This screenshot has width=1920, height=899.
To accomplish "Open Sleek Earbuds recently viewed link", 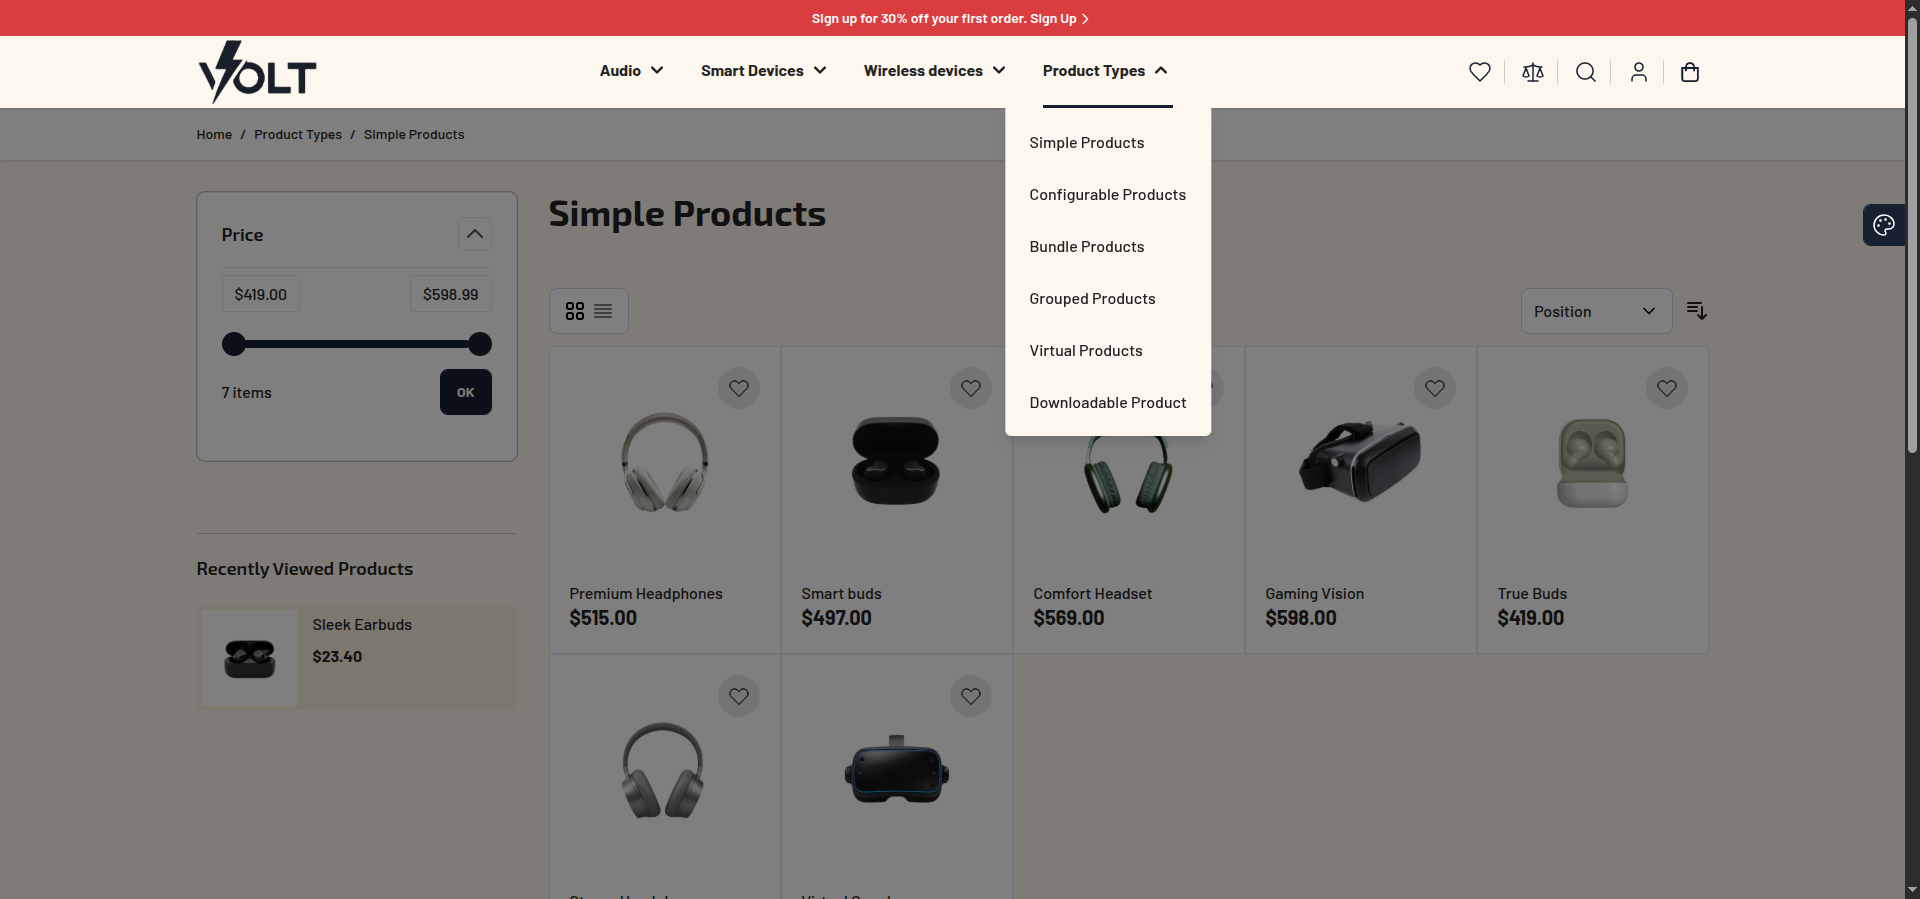I will (362, 625).
